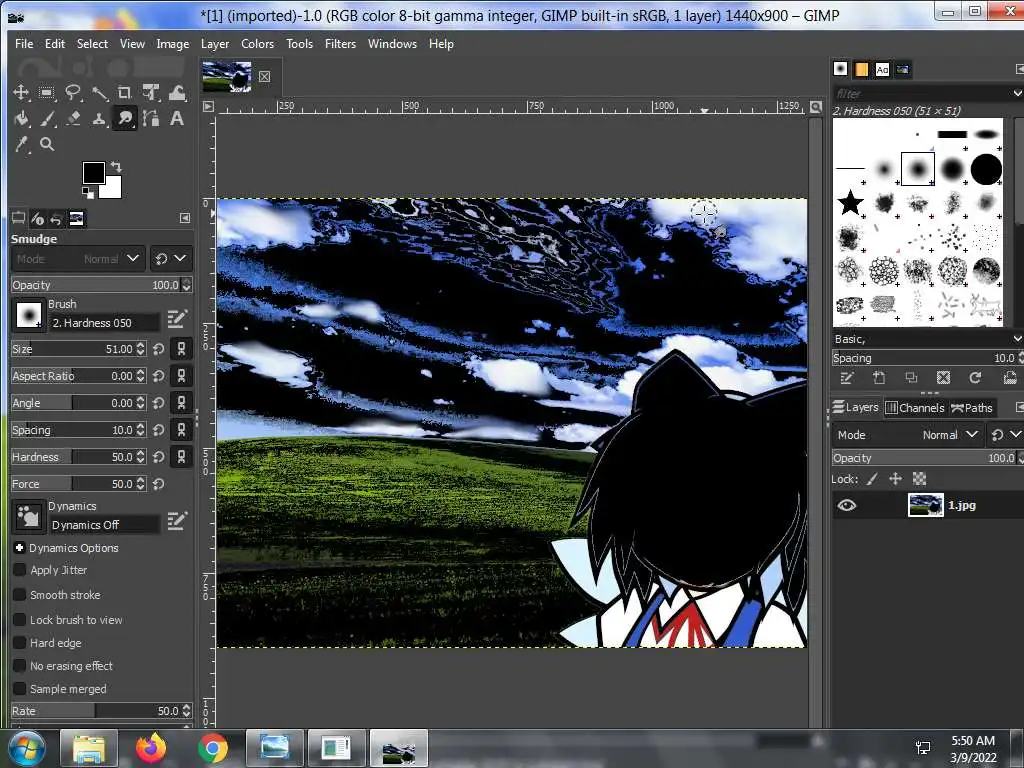Image resolution: width=1024 pixels, height=768 pixels.
Task: Edit the Dynamics Off dynamics icon
Action: (x=177, y=520)
